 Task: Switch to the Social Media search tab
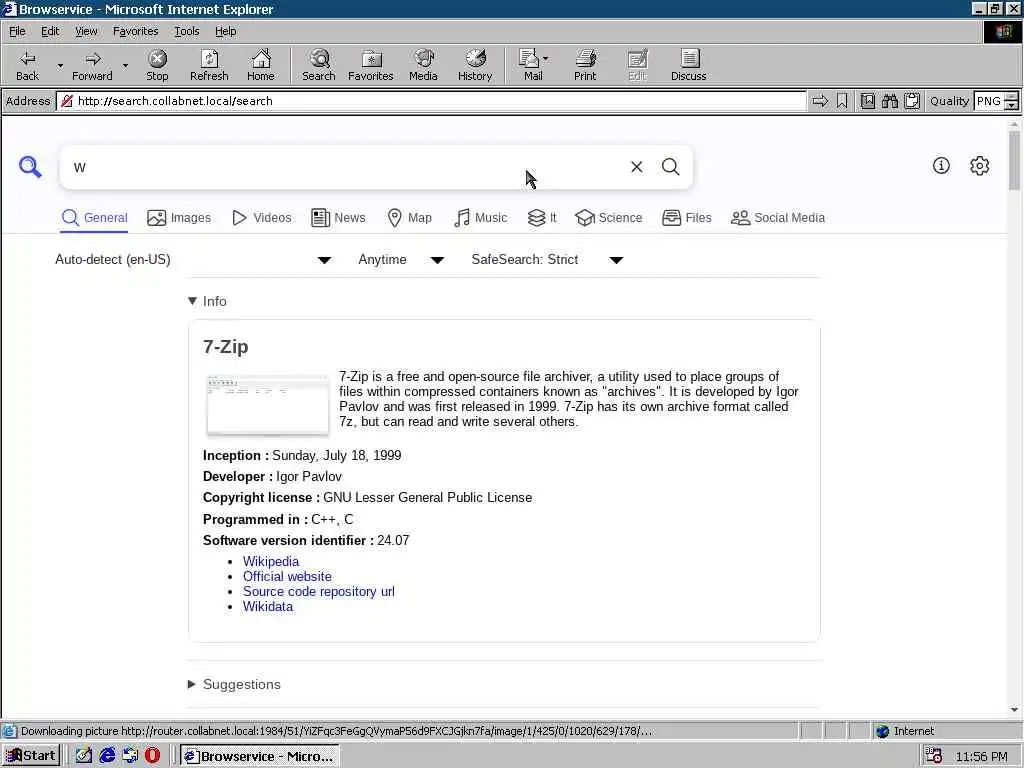pos(778,218)
